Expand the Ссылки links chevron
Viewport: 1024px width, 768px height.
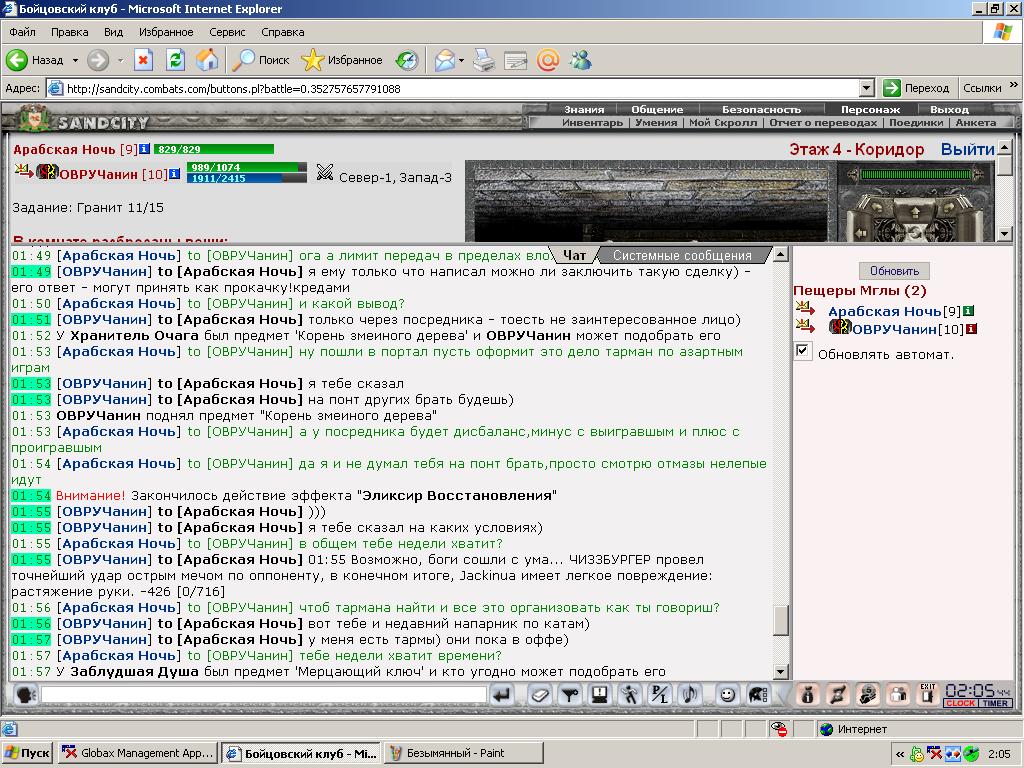click(1014, 85)
